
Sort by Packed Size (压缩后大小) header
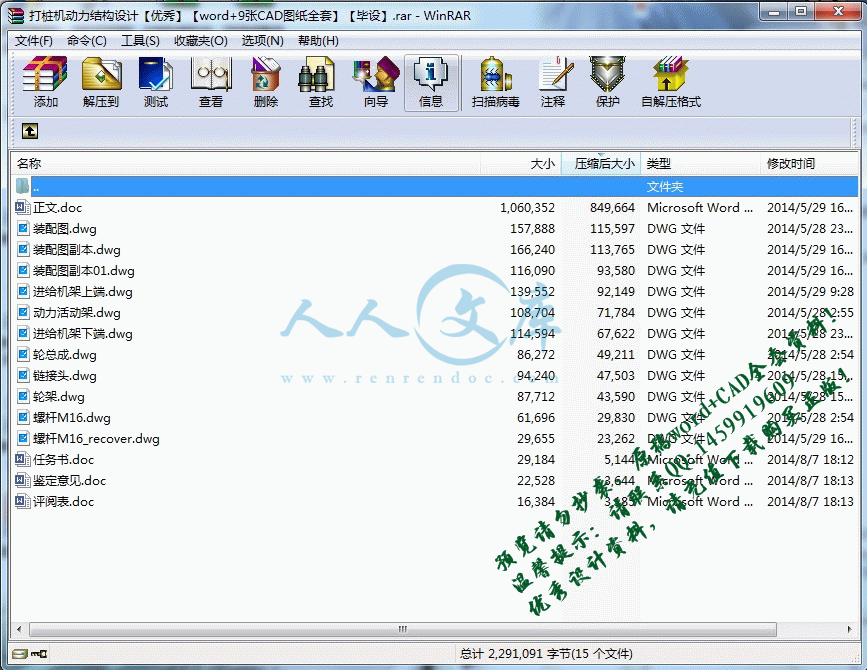pos(601,164)
